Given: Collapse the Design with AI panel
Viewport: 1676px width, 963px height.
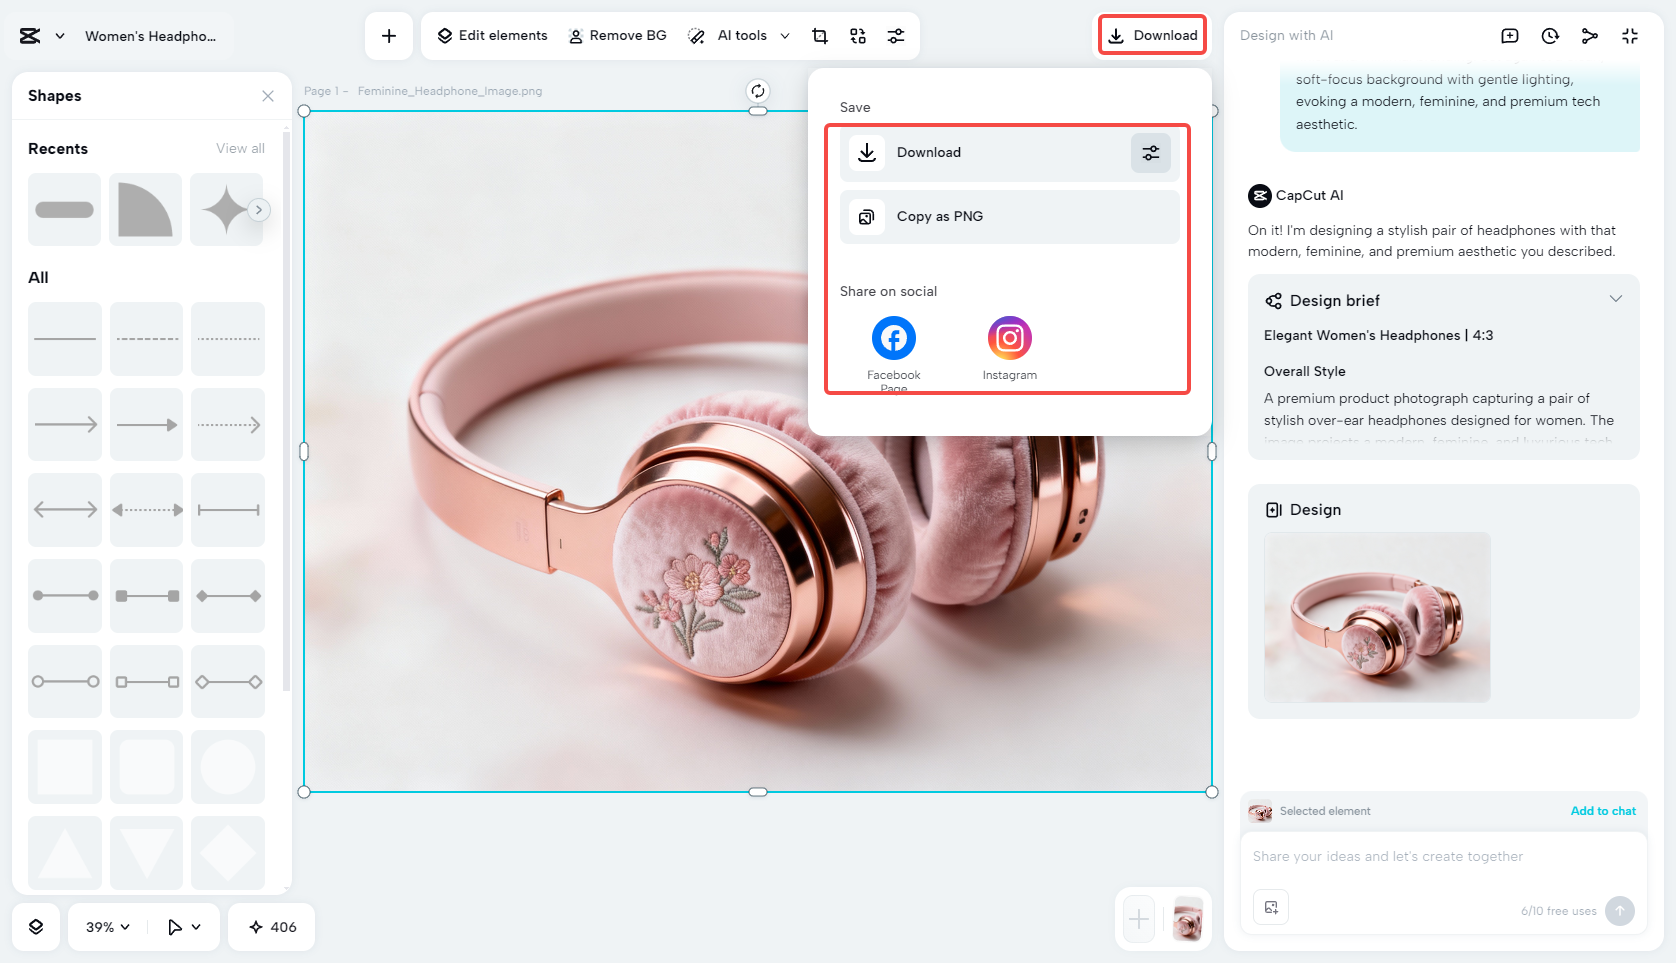Looking at the screenshot, I should [x=1630, y=35].
